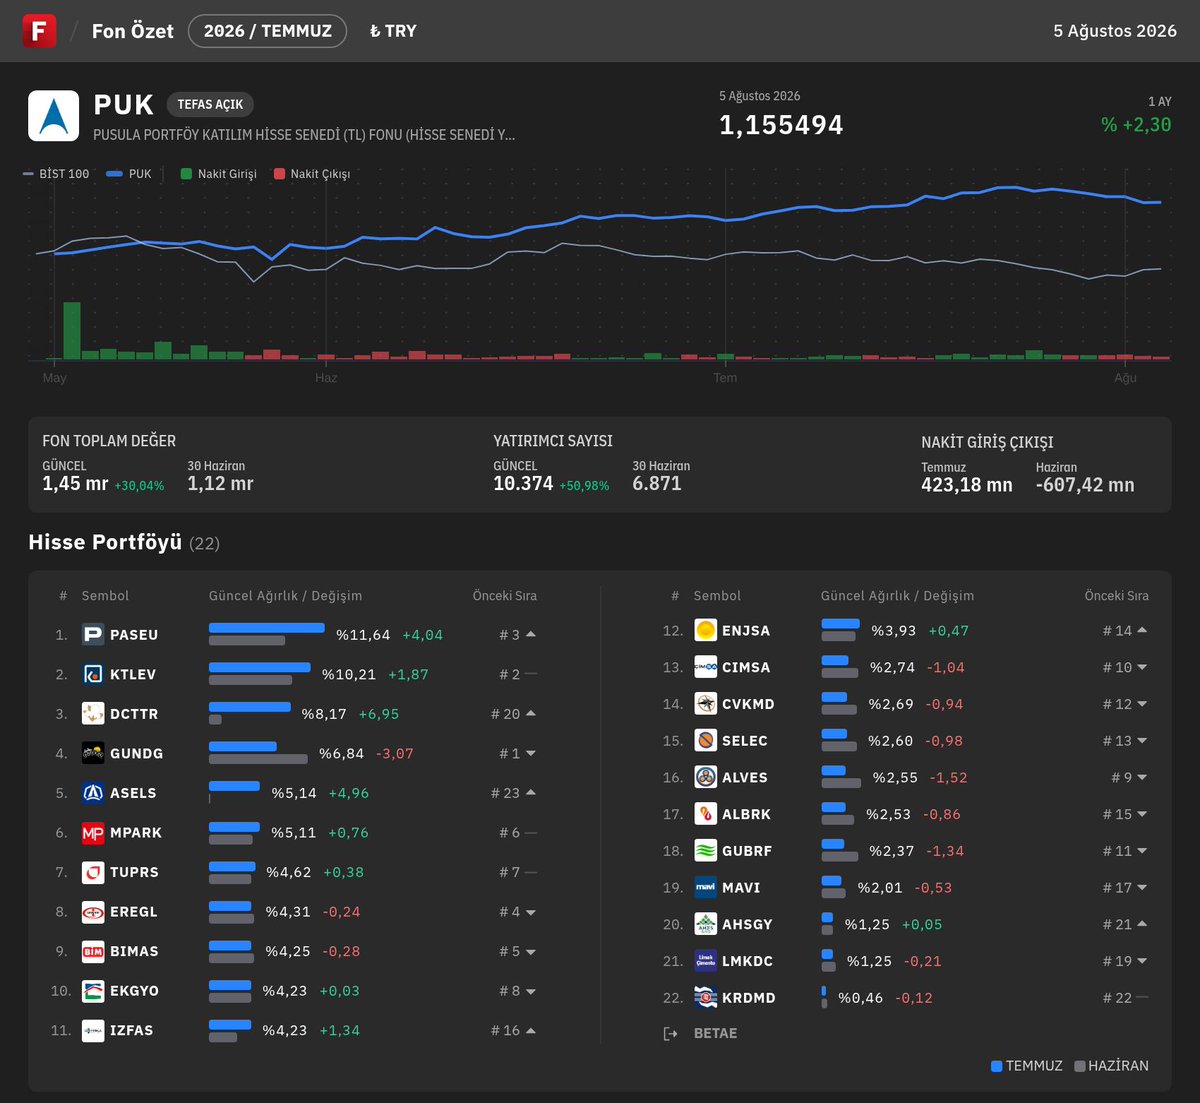Click the Fon Özet header title

[x=133, y=31]
